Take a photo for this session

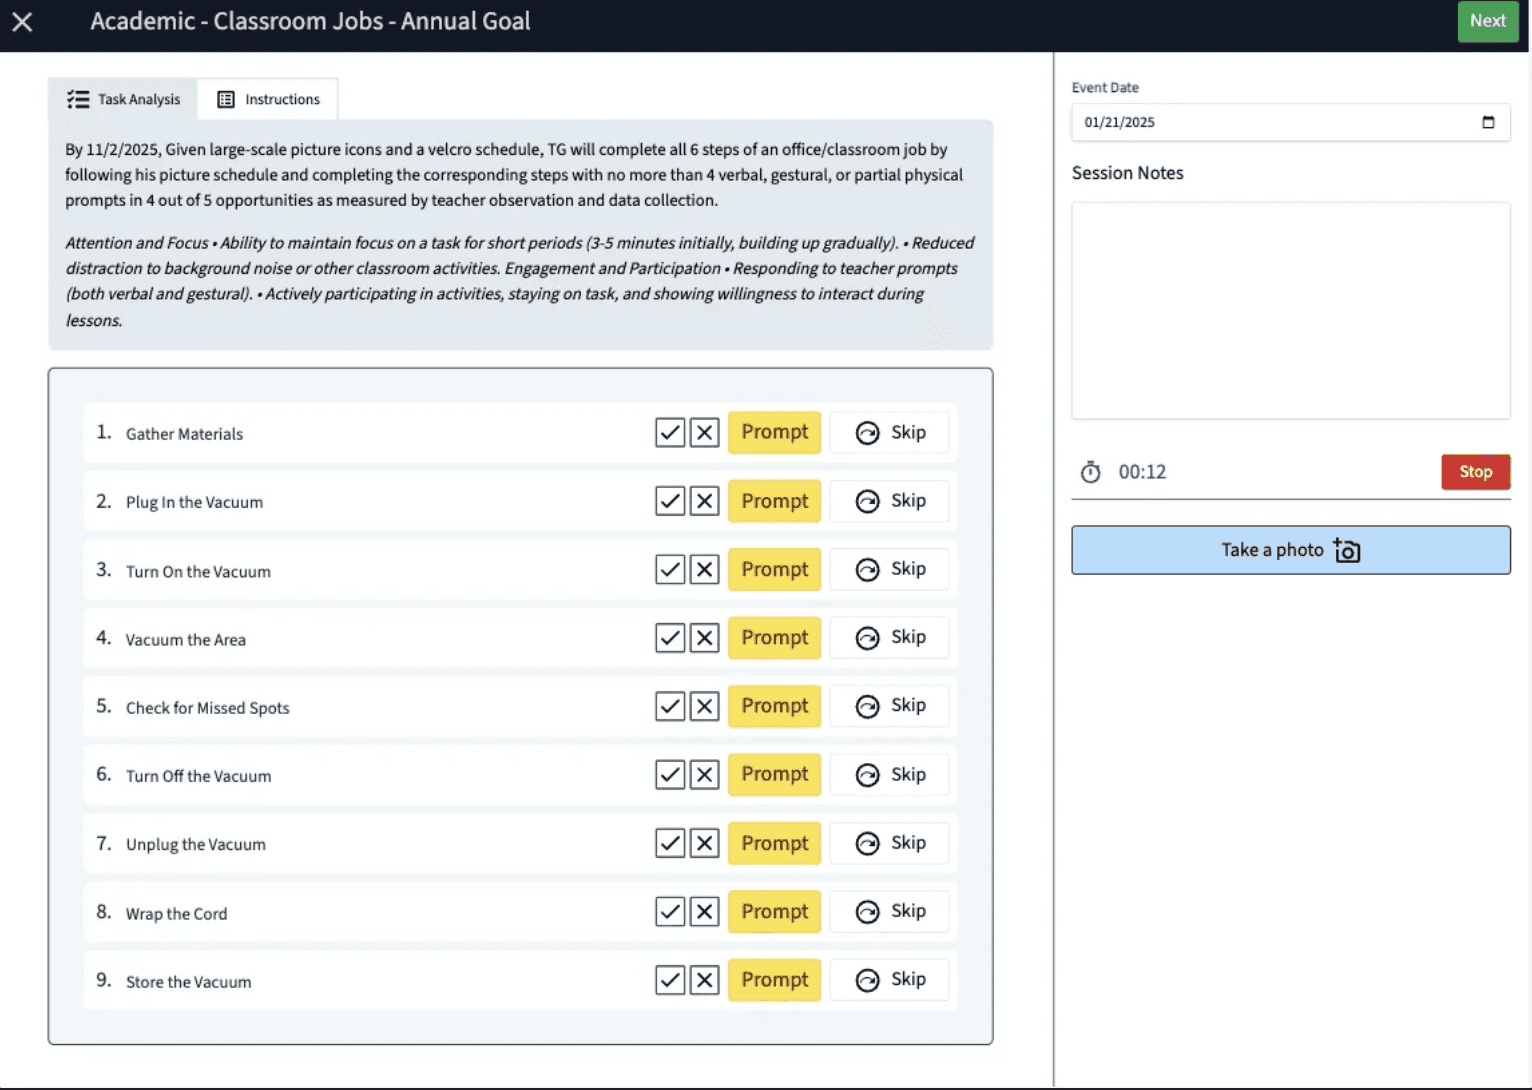tap(1290, 550)
